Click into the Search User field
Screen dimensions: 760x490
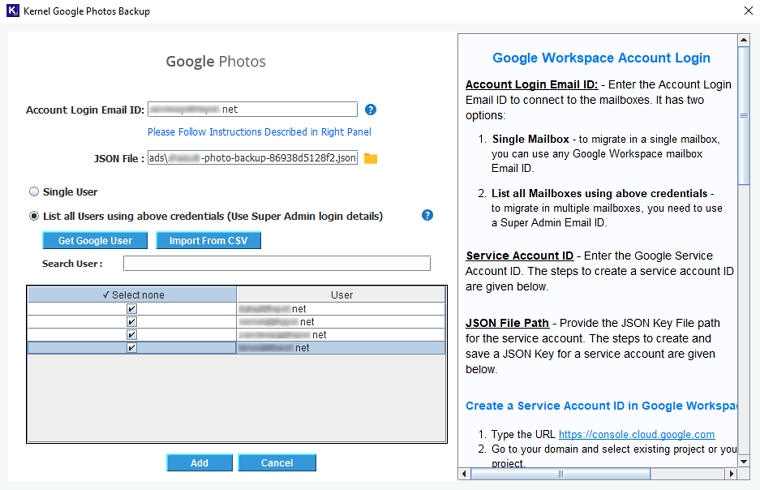277,263
